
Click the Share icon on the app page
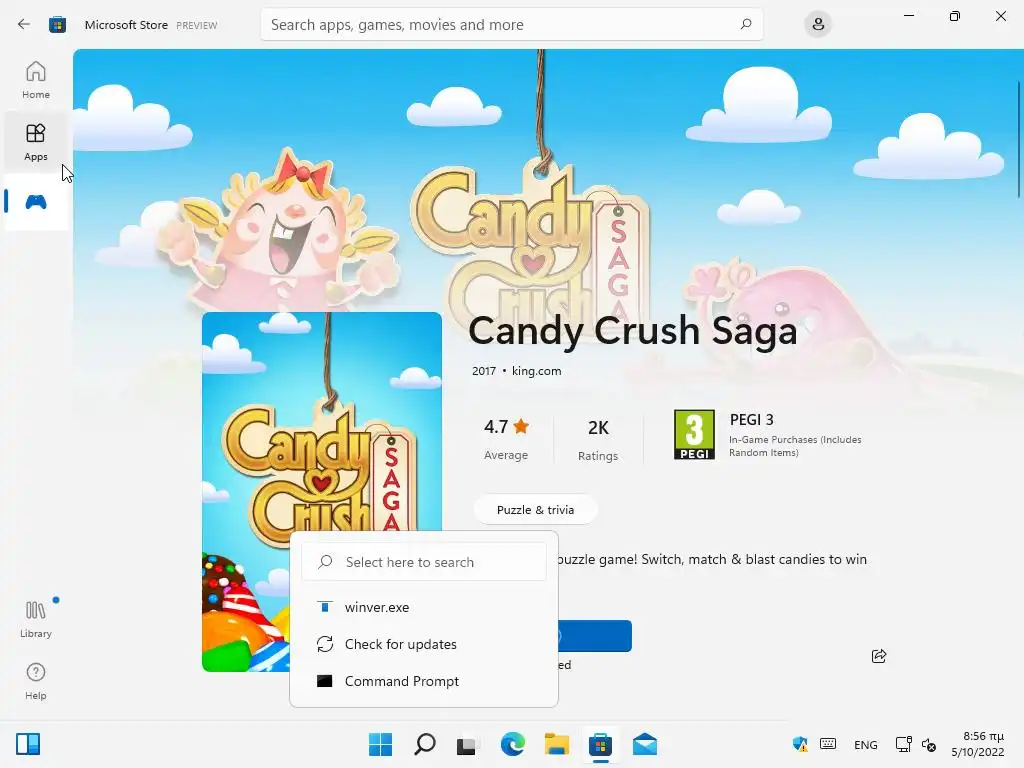point(879,656)
